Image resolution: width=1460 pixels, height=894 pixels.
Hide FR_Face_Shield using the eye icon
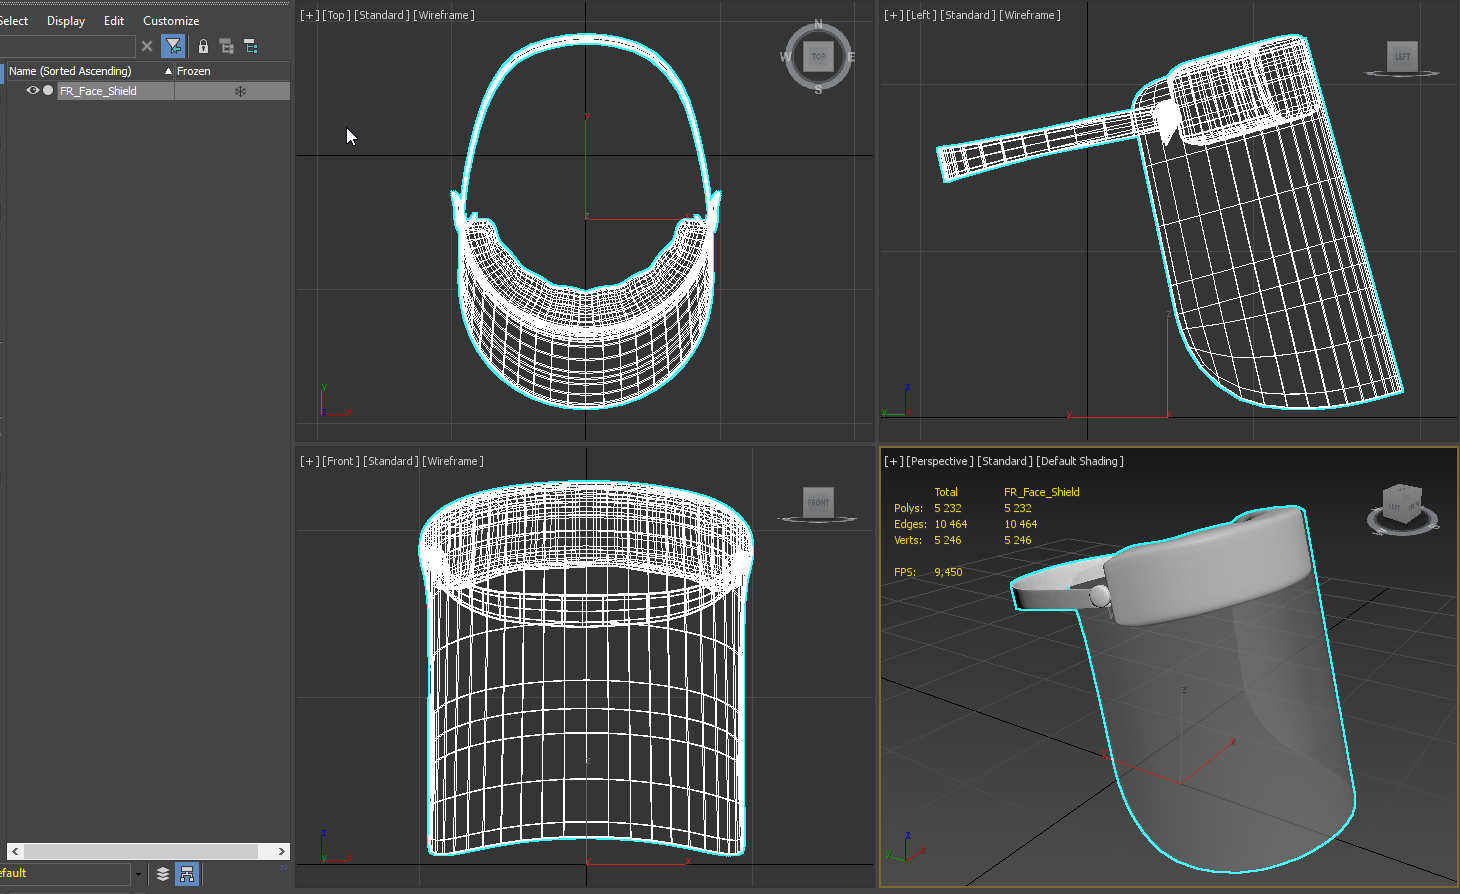tap(33, 90)
